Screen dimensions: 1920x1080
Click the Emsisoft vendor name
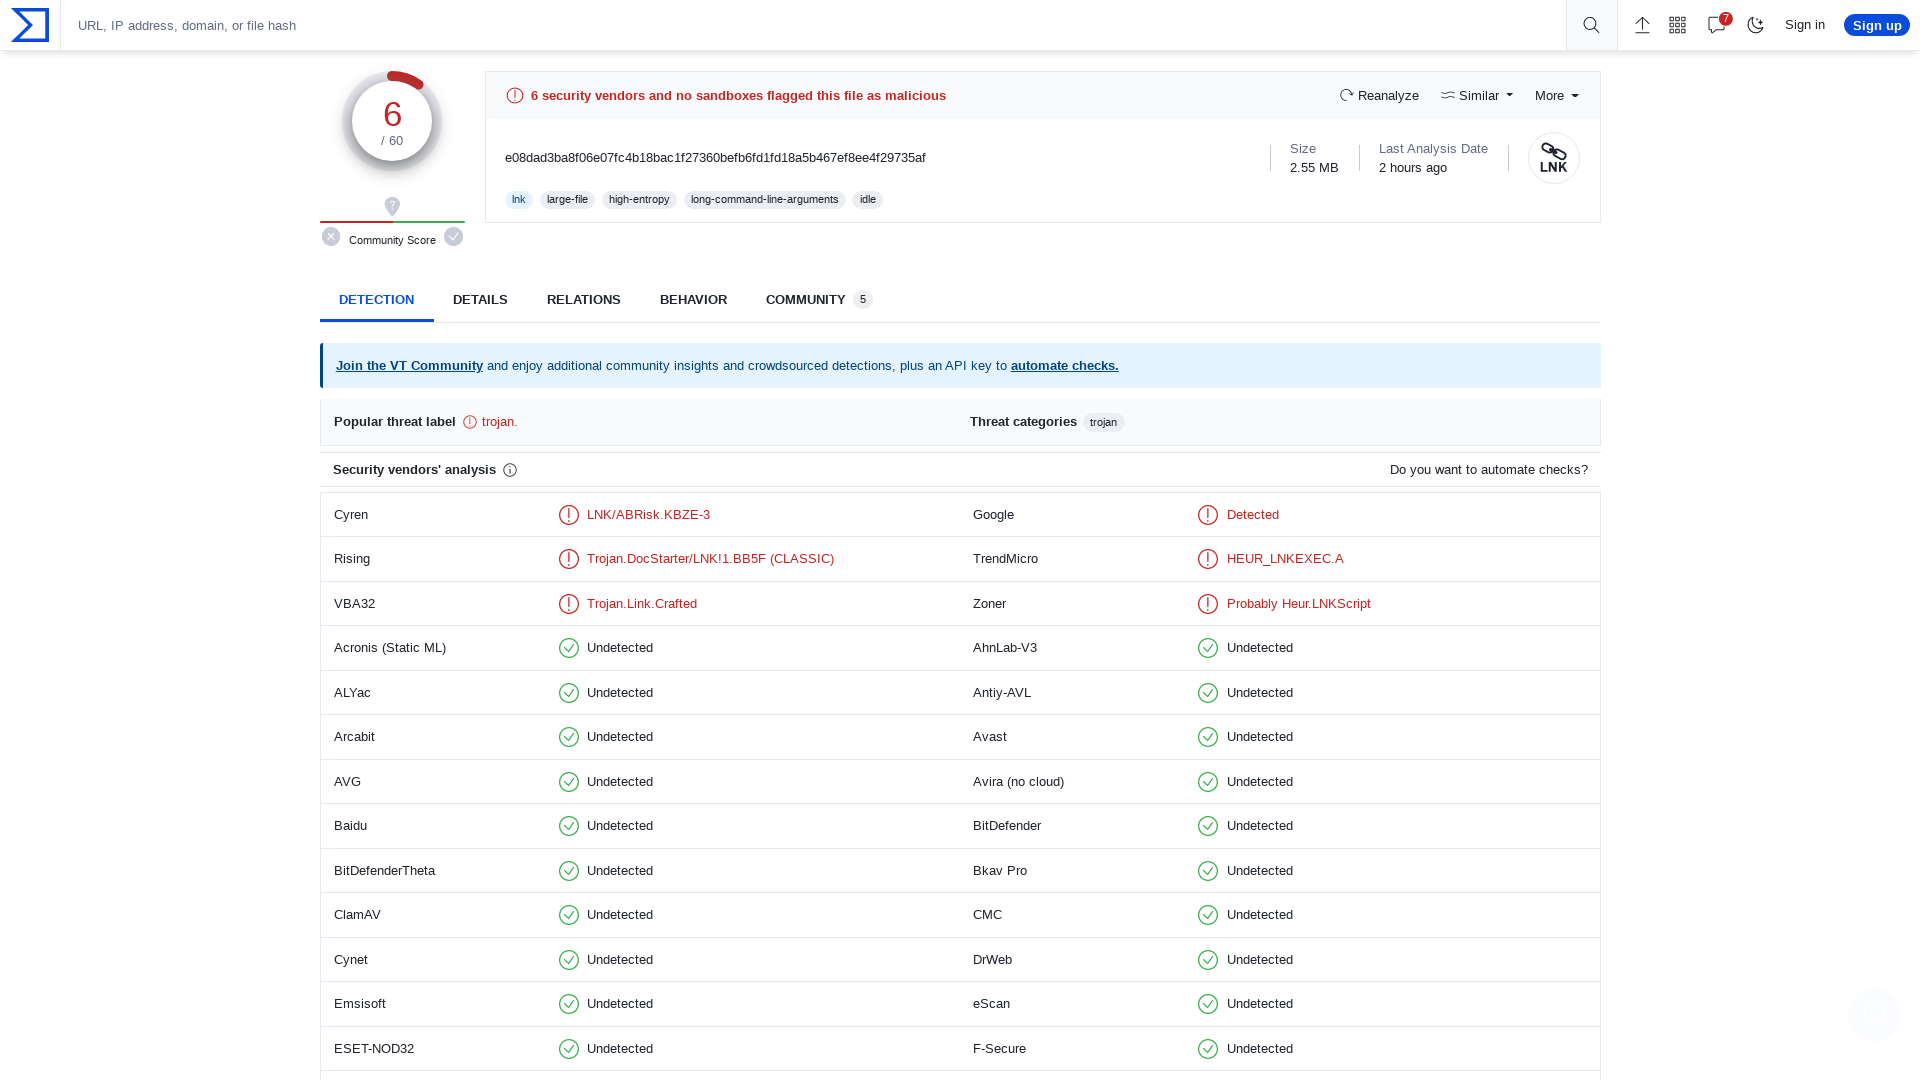pos(360,1004)
